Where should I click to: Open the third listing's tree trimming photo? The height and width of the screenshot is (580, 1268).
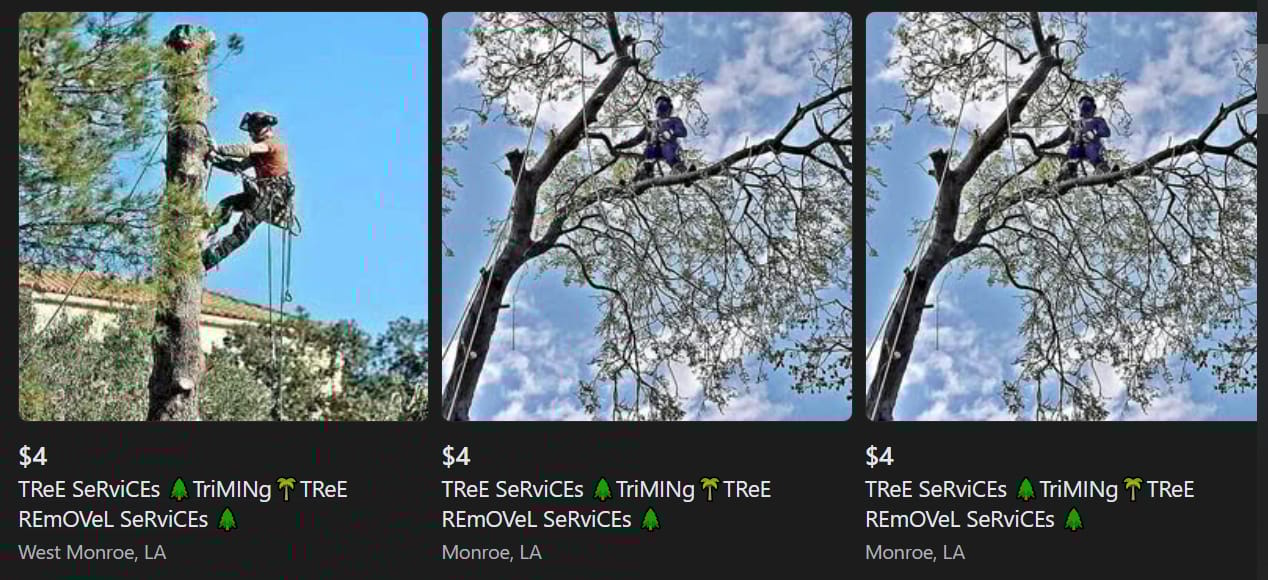[x=1061, y=216]
